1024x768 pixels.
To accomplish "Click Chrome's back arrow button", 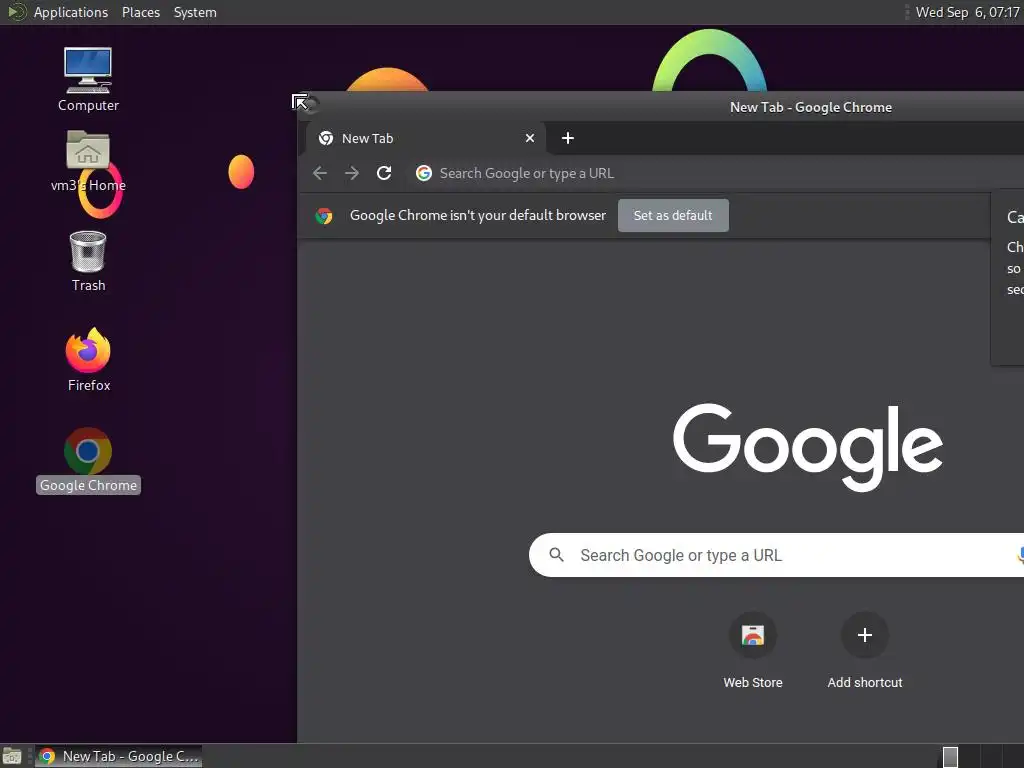I will 320,173.
